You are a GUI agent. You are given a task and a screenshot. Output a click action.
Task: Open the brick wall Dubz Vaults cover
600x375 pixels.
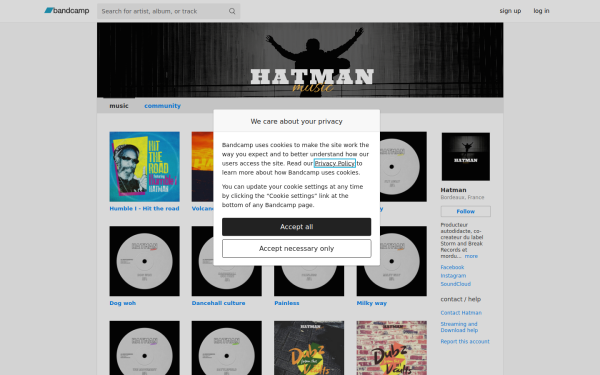tap(391, 348)
